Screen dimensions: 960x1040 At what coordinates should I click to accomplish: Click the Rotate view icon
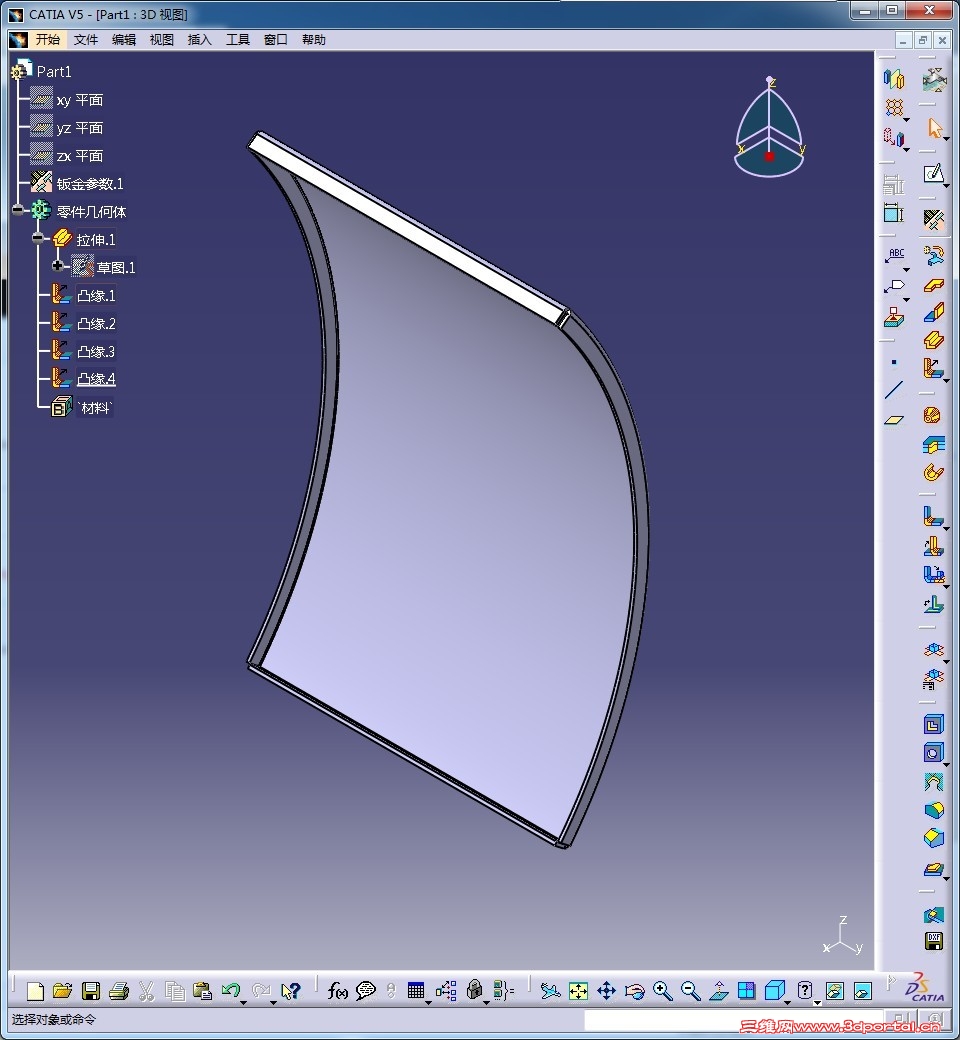[634, 991]
